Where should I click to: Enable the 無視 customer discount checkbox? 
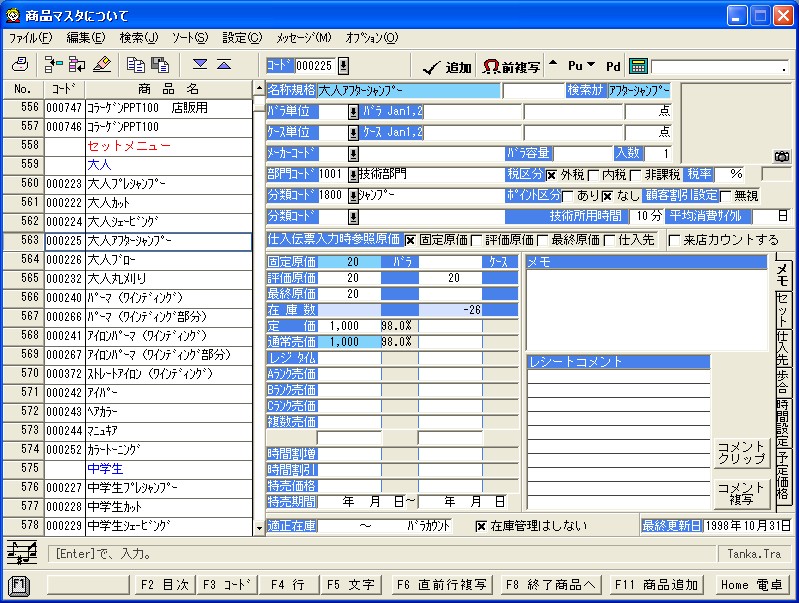[x=725, y=196]
